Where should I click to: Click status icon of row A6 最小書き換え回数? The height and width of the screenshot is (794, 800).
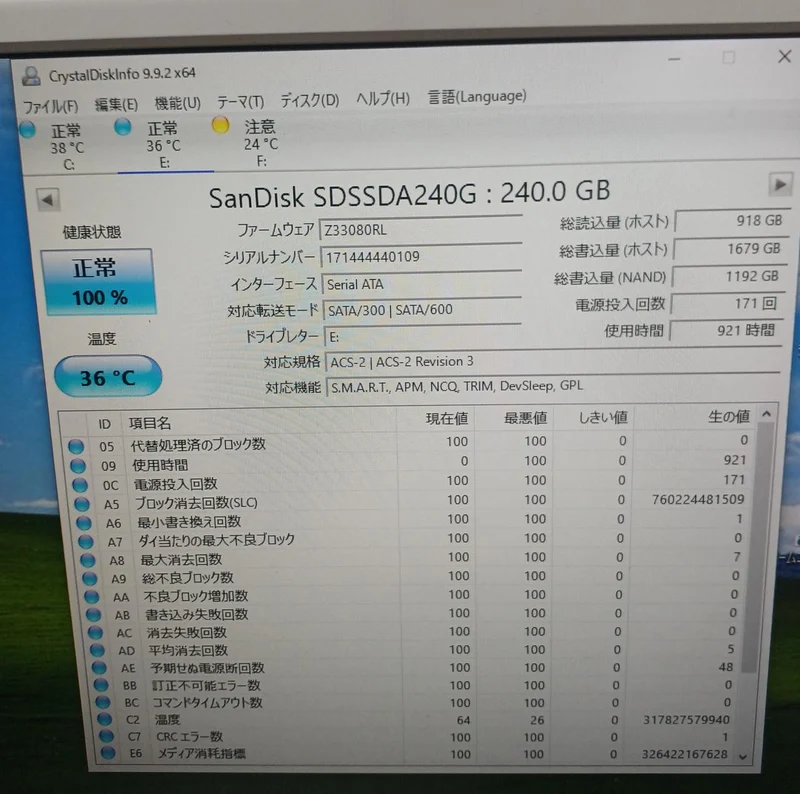point(84,523)
